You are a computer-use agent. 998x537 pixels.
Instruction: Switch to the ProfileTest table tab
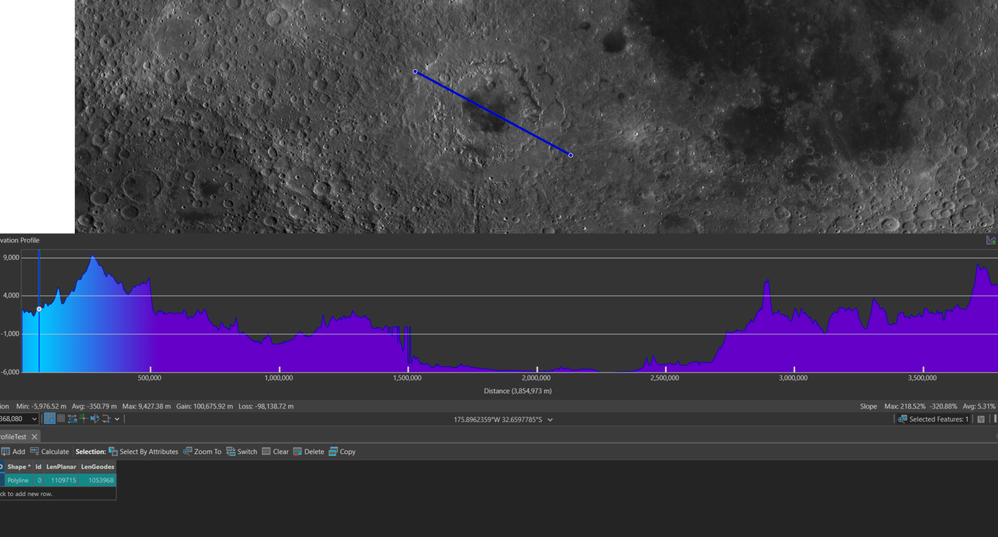(x=13, y=436)
